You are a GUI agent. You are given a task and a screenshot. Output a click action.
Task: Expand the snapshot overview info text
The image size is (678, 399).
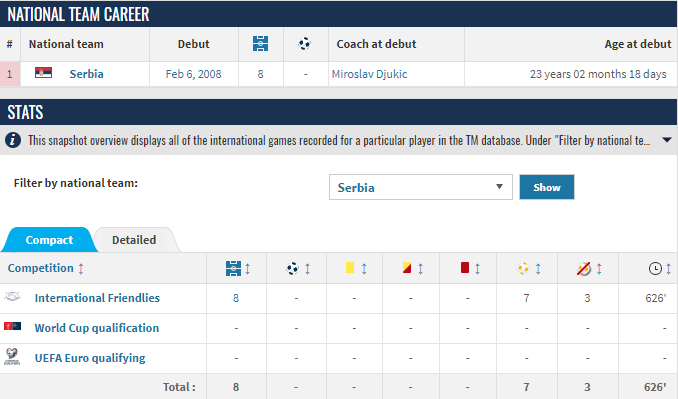coord(667,140)
